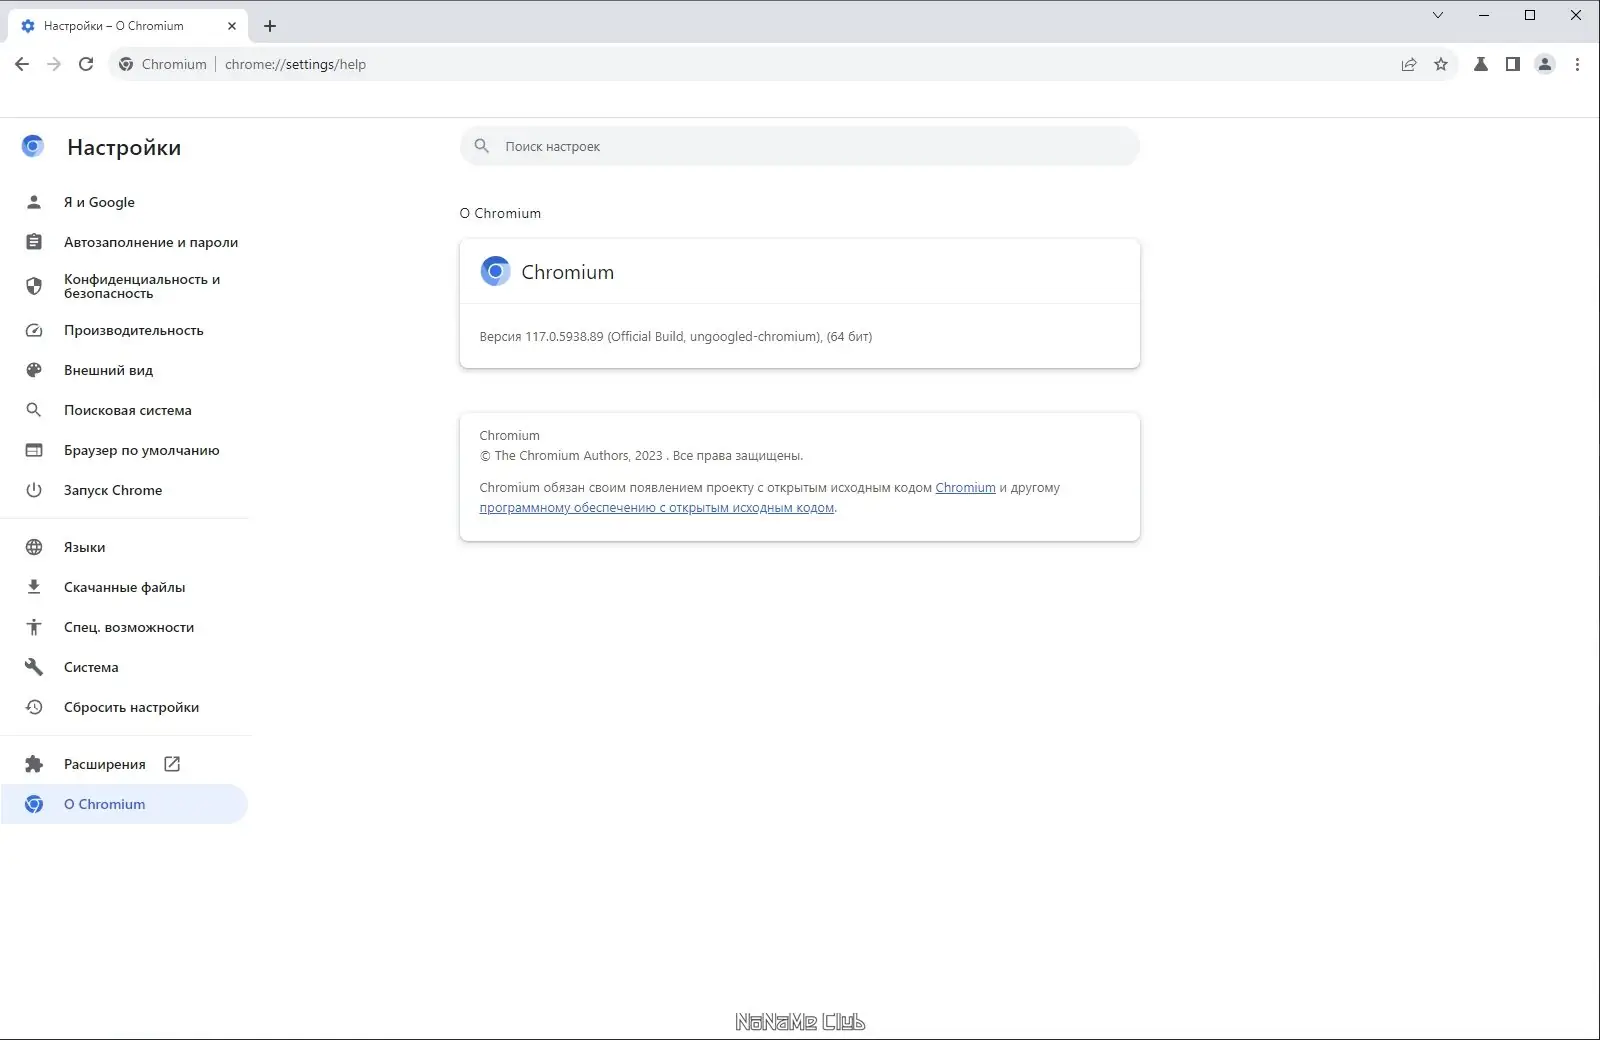Click the Chromium logo in the version card
Viewport: 1600px width, 1040px height.
pos(495,271)
